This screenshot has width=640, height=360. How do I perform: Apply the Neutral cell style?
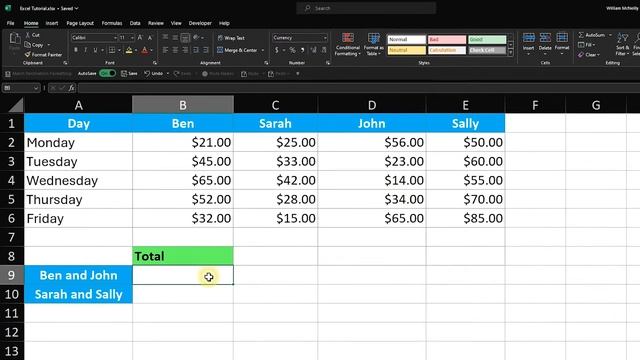pyautogui.click(x=407, y=50)
